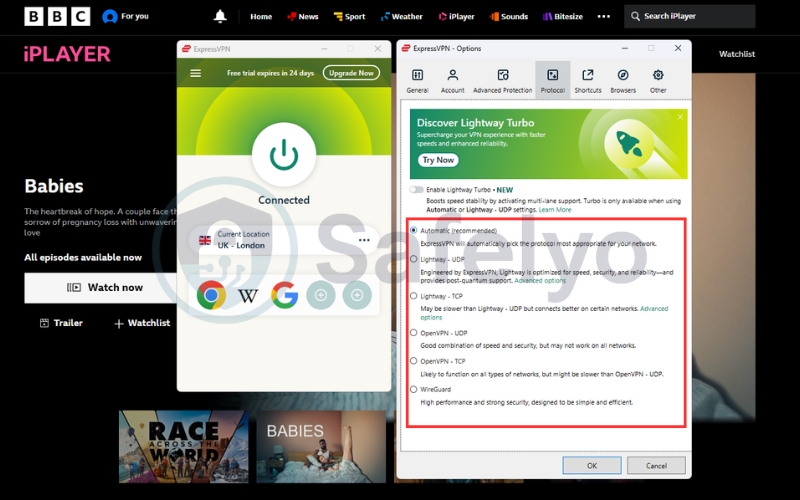Click the rocket icon on Turbo banner

click(629, 143)
